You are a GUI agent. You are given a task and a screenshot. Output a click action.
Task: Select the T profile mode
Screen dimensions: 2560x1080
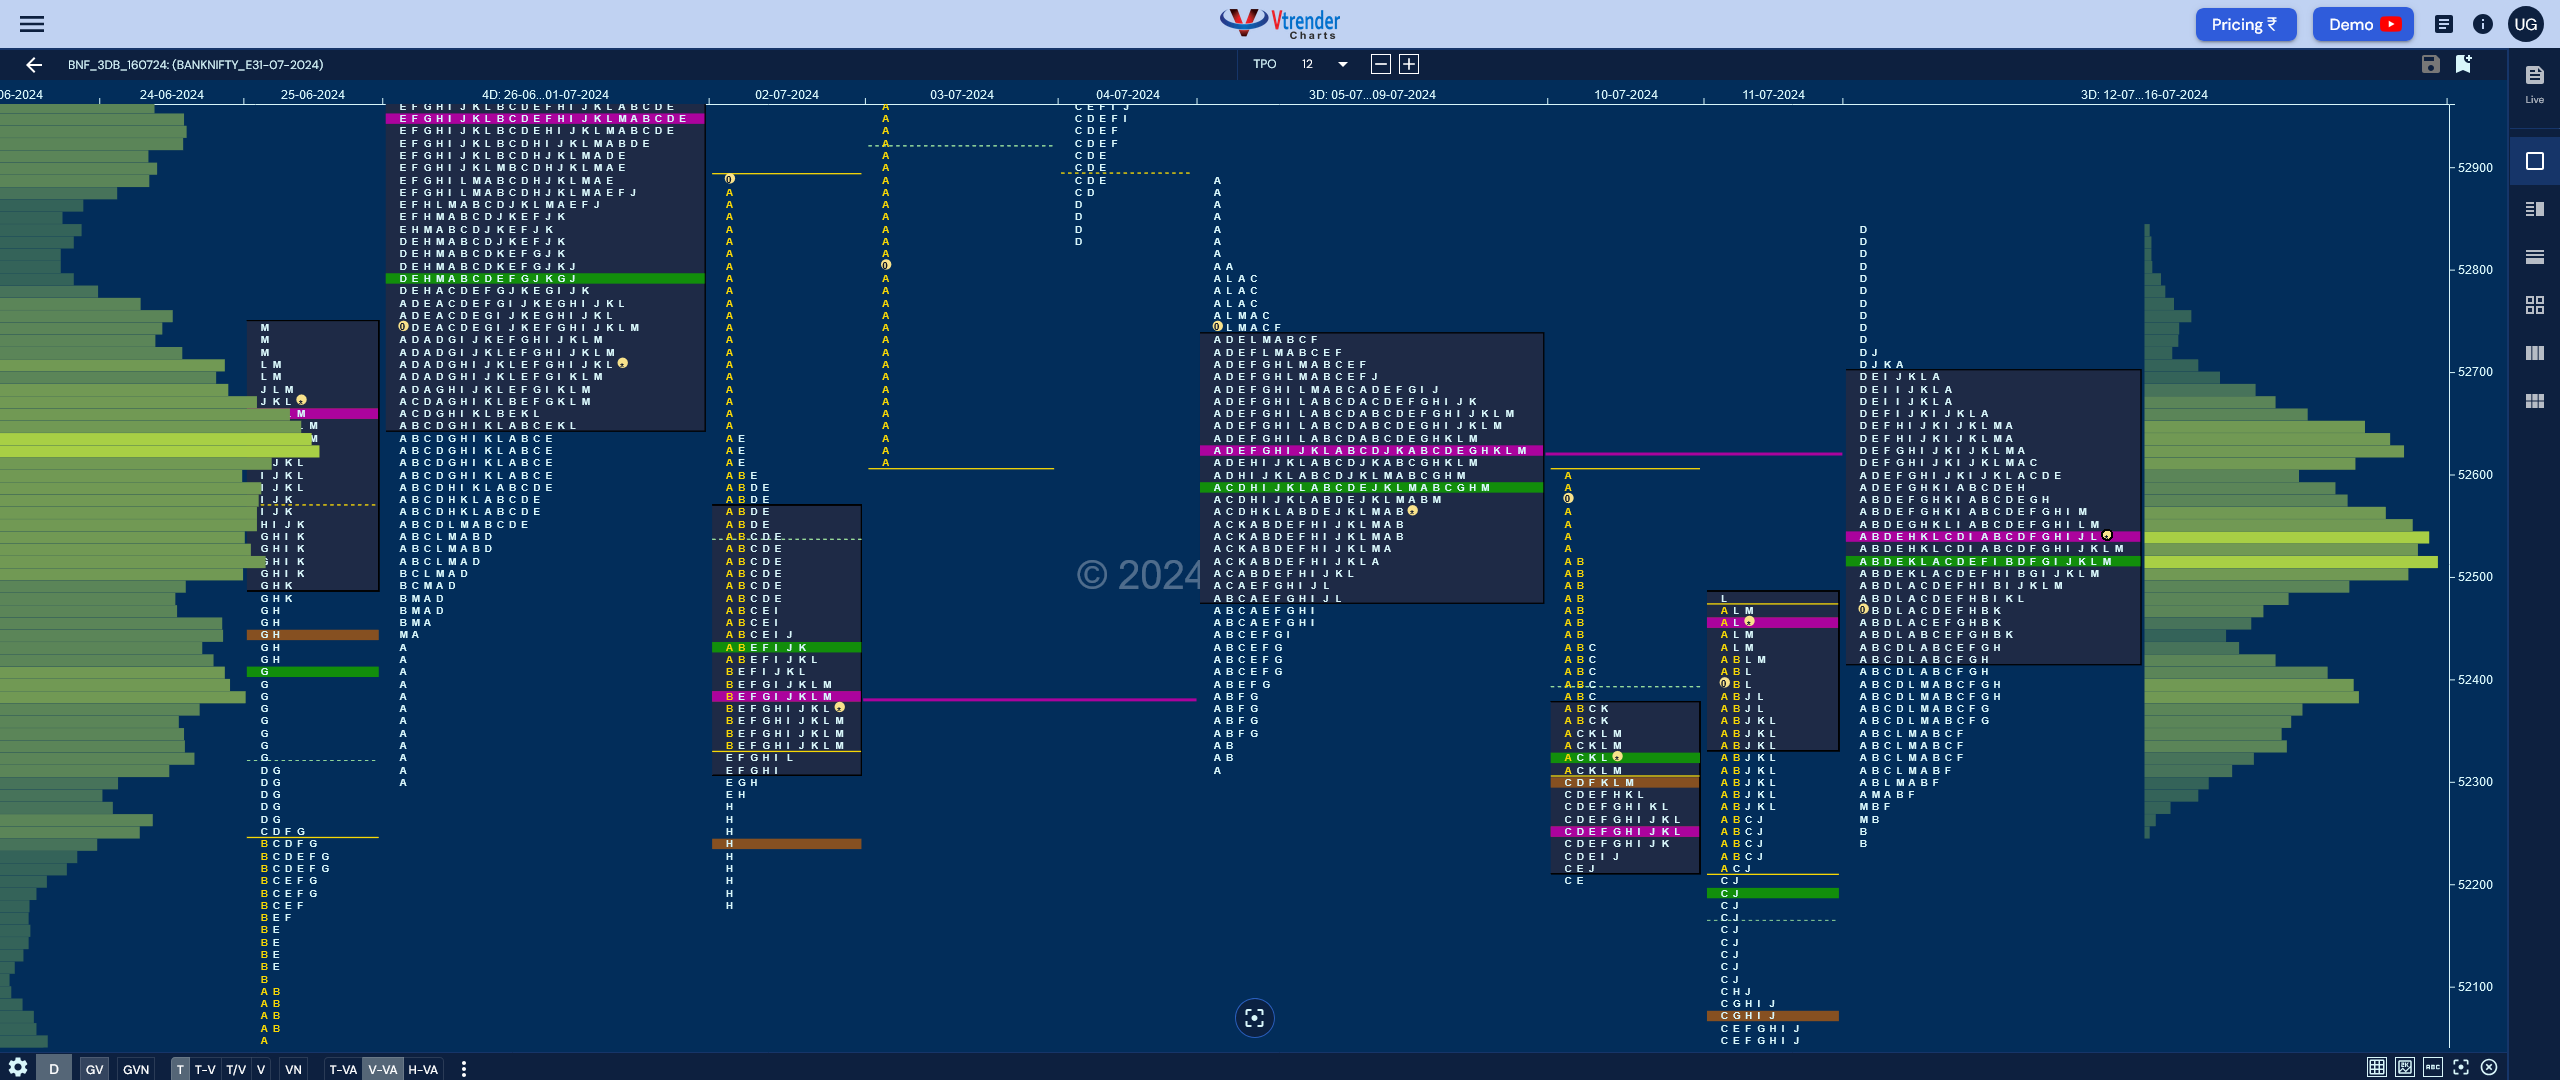pyautogui.click(x=180, y=1069)
